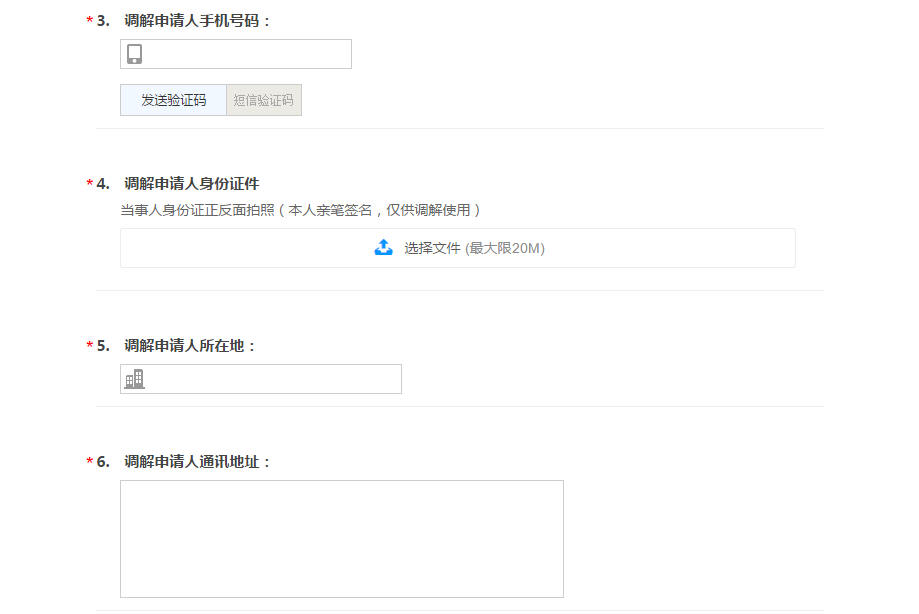Click the blue upload cloud icon

383,248
